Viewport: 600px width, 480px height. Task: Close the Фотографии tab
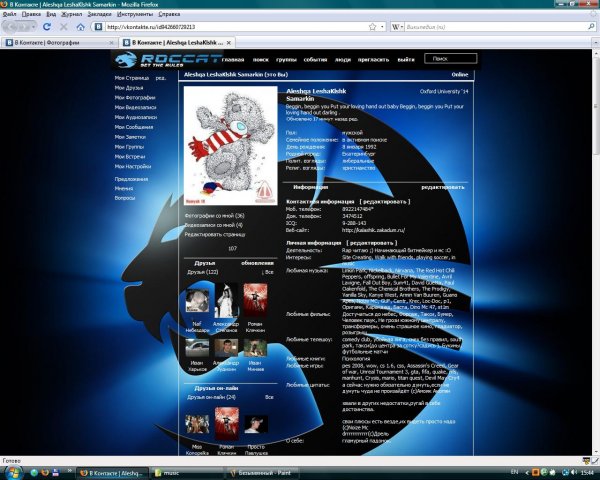click(x=111, y=43)
